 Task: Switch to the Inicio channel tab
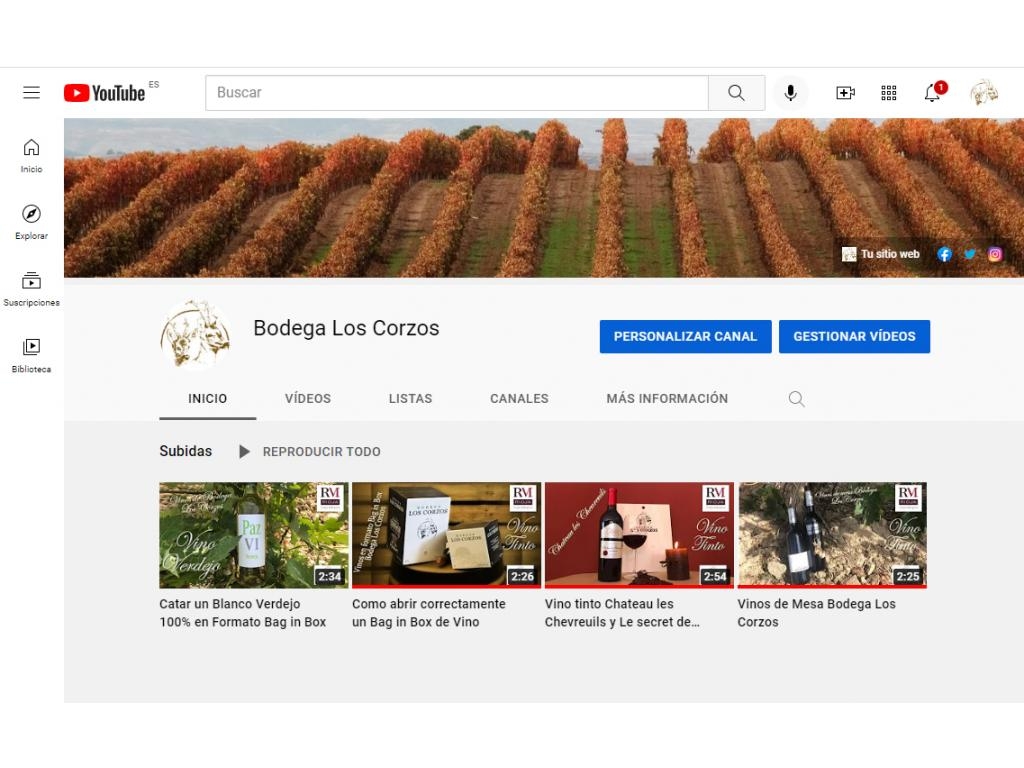[x=208, y=398]
